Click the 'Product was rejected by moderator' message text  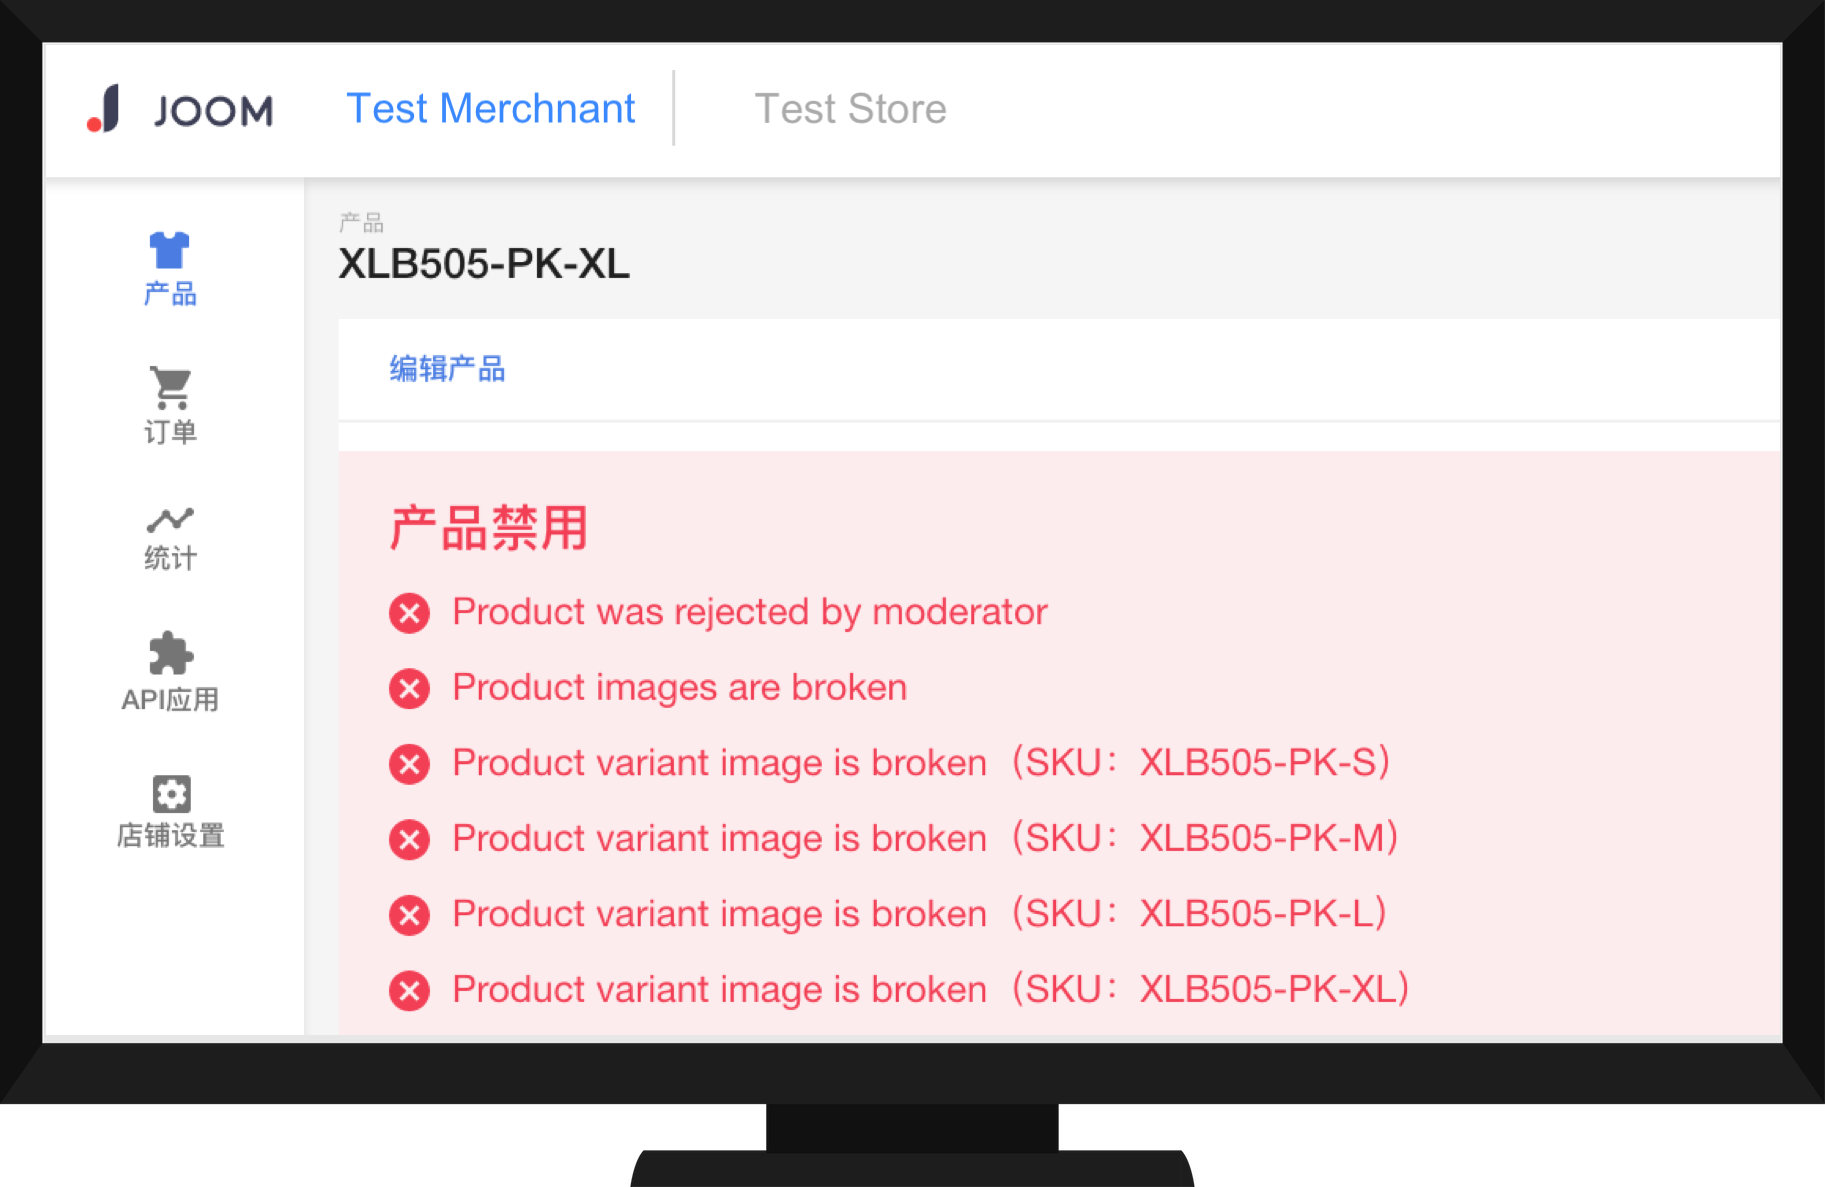(749, 613)
